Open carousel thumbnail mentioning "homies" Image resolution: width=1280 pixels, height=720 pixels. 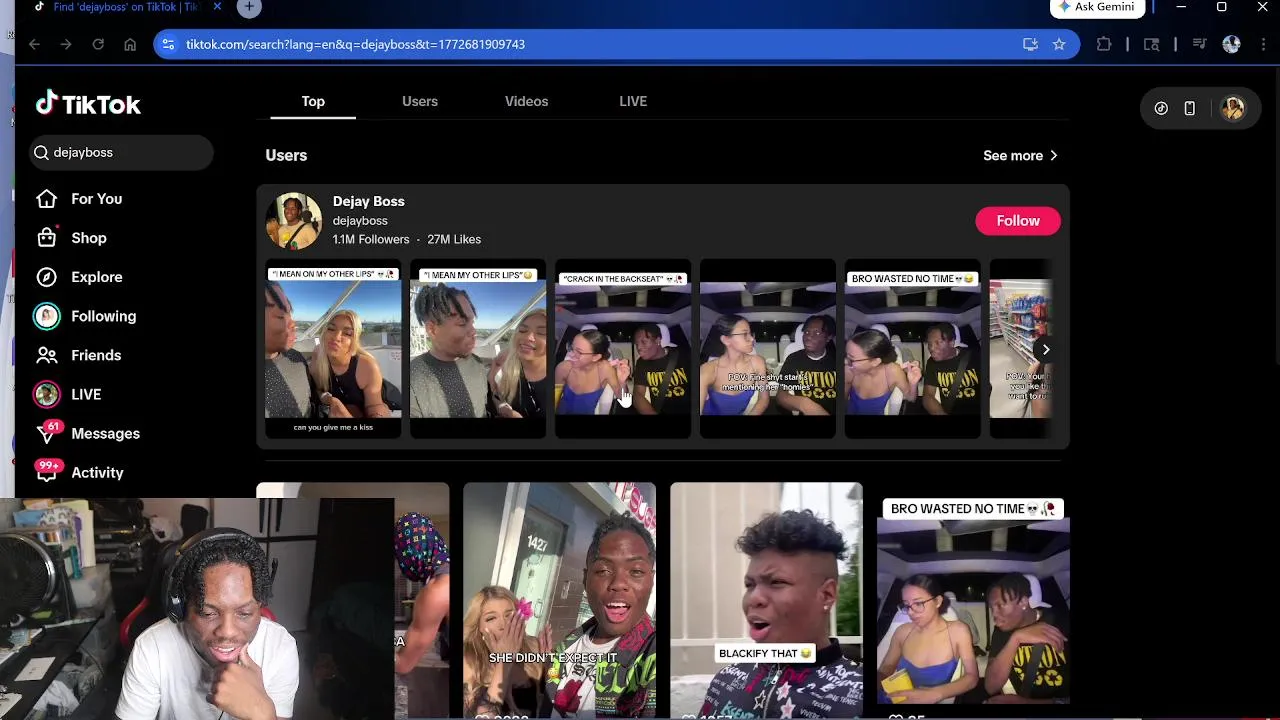(768, 348)
